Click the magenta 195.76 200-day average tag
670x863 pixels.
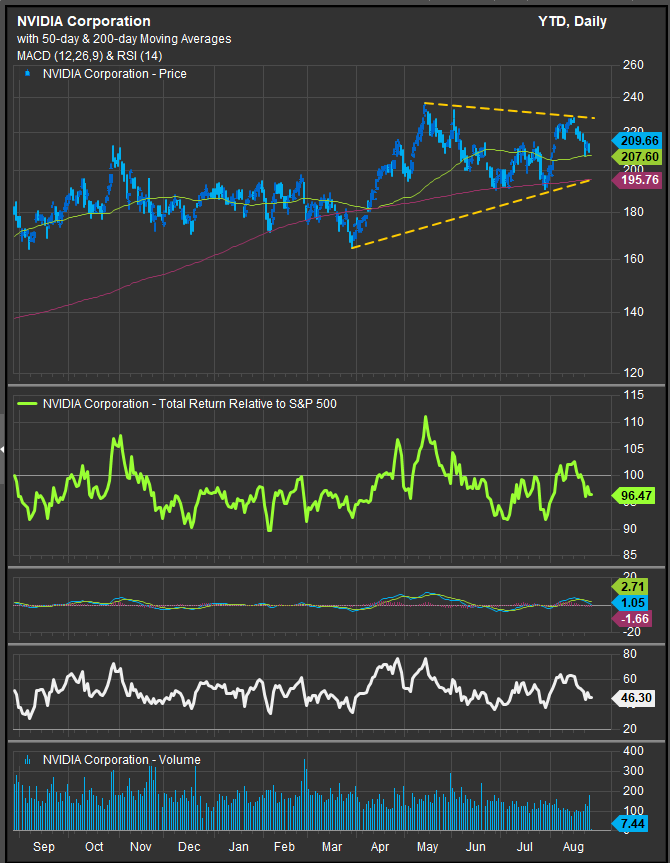tap(636, 180)
